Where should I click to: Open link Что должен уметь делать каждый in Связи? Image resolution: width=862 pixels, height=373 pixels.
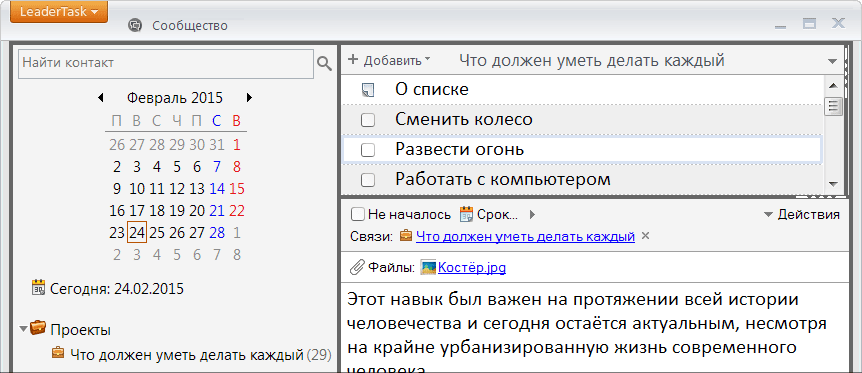526,237
